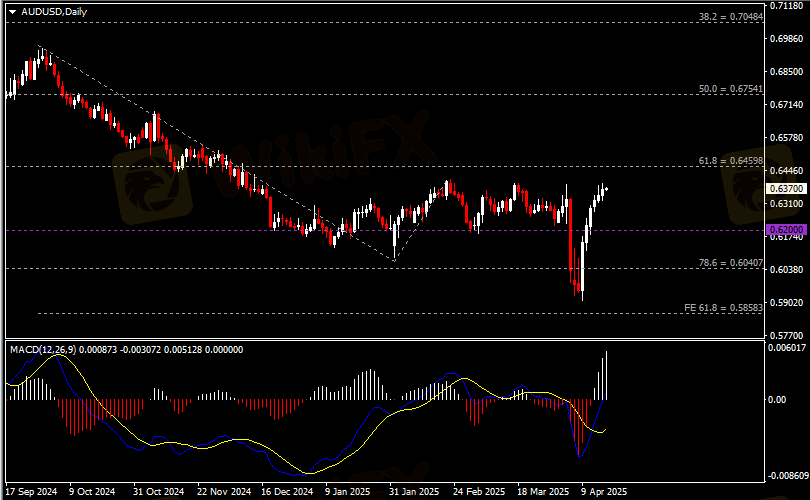Open the chart menu triangle beside AUDUSD,Daily
Image resolution: width=810 pixels, height=500 pixels.
click(x=12, y=12)
